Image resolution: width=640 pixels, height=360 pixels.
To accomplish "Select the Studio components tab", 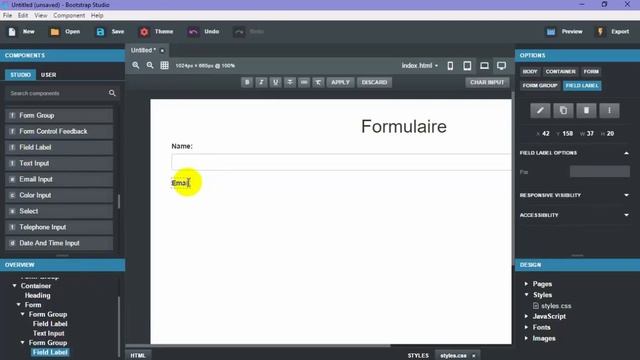I will pos(20,75).
